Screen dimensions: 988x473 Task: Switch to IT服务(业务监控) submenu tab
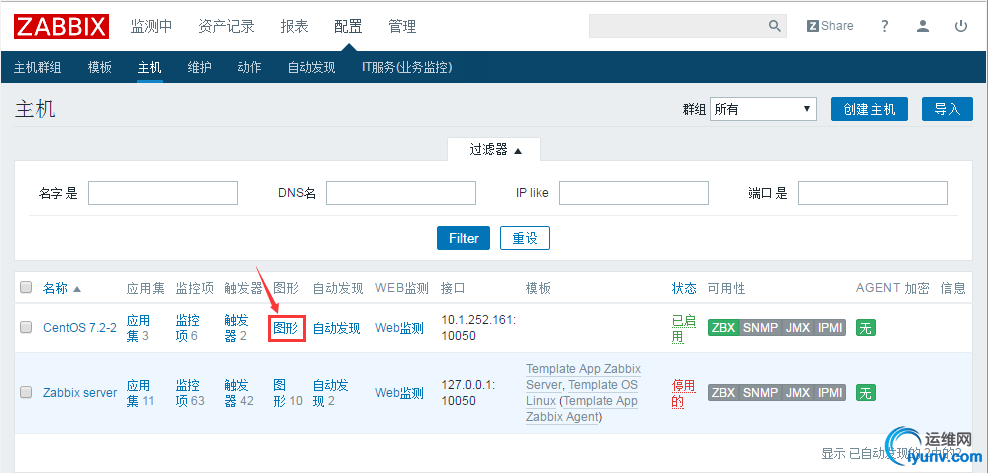407,67
